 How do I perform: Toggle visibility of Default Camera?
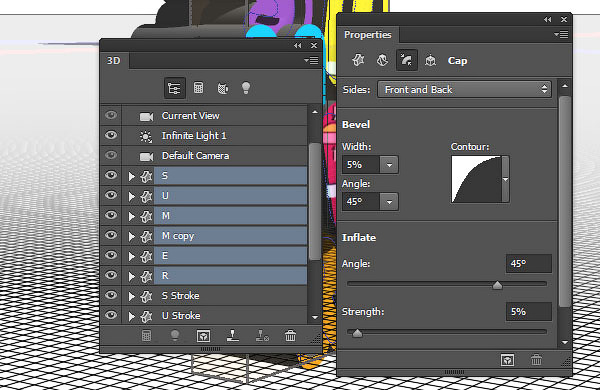click(111, 155)
